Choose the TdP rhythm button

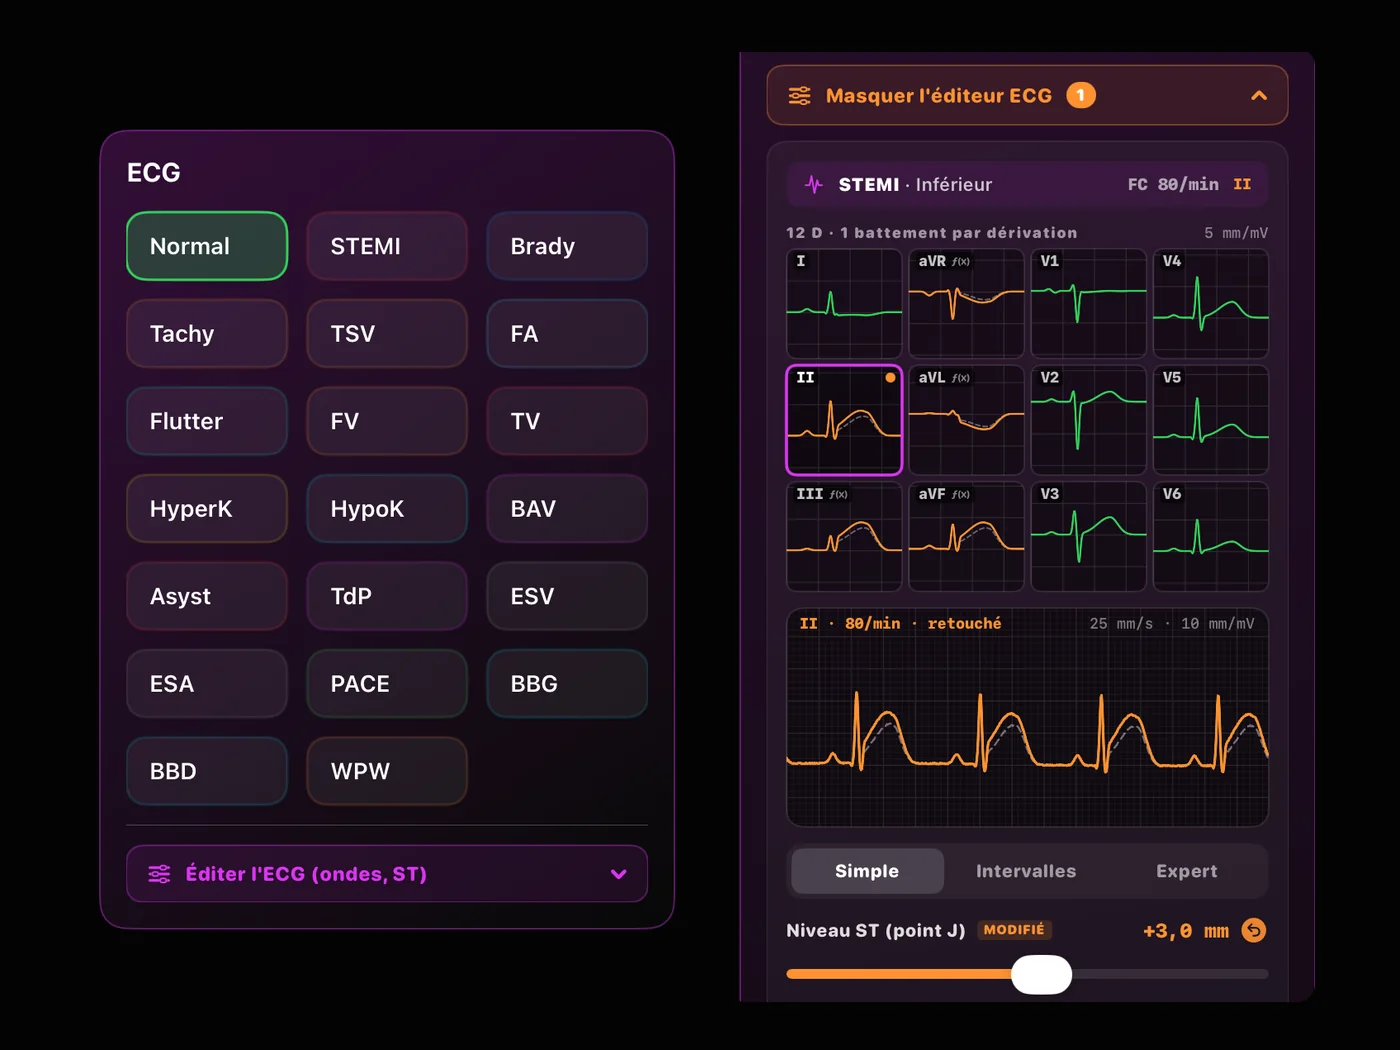(x=387, y=596)
